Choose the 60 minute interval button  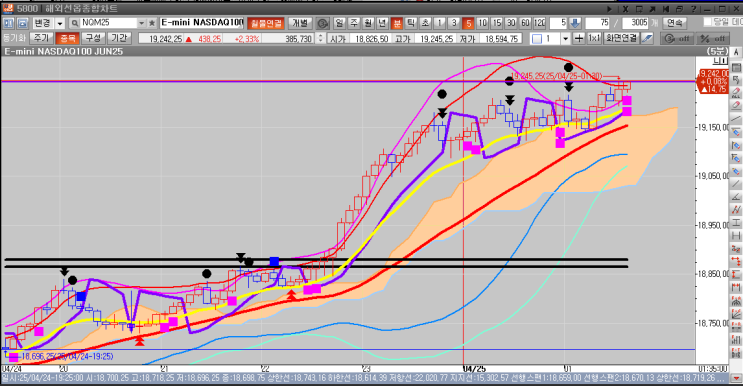coord(525,23)
